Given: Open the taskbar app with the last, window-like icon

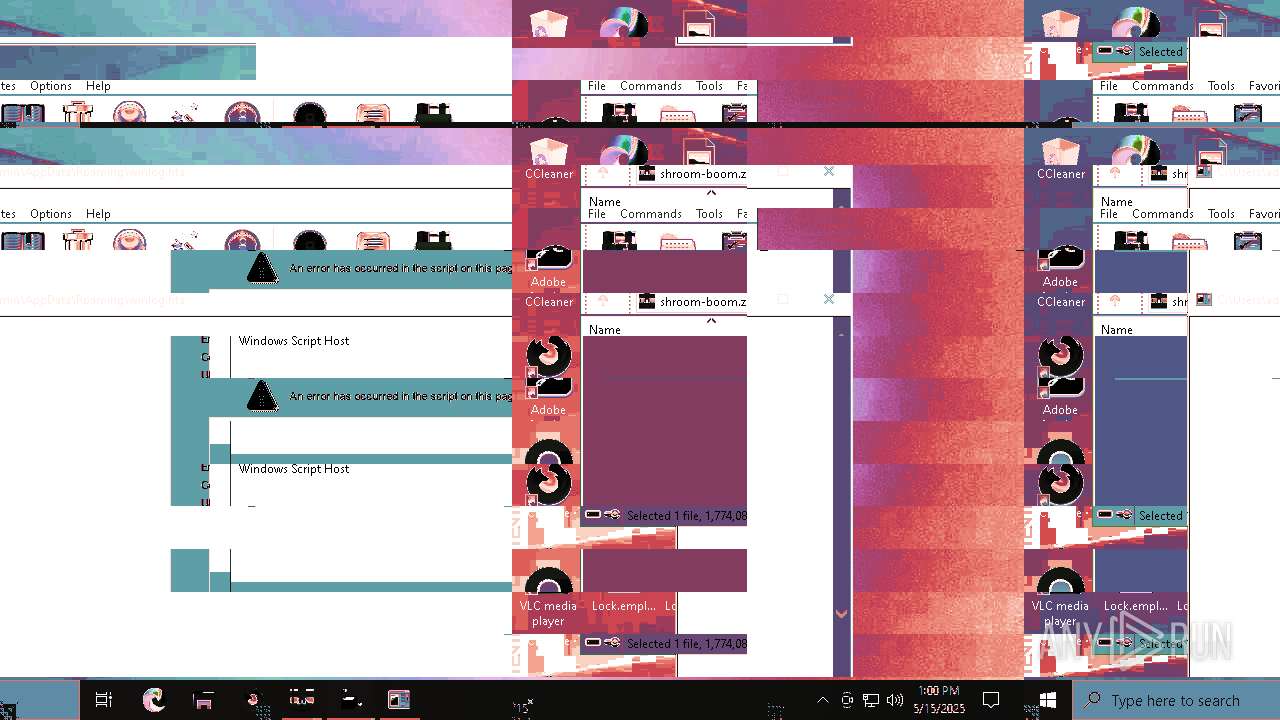Looking at the screenshot, I should pos(399,700).
